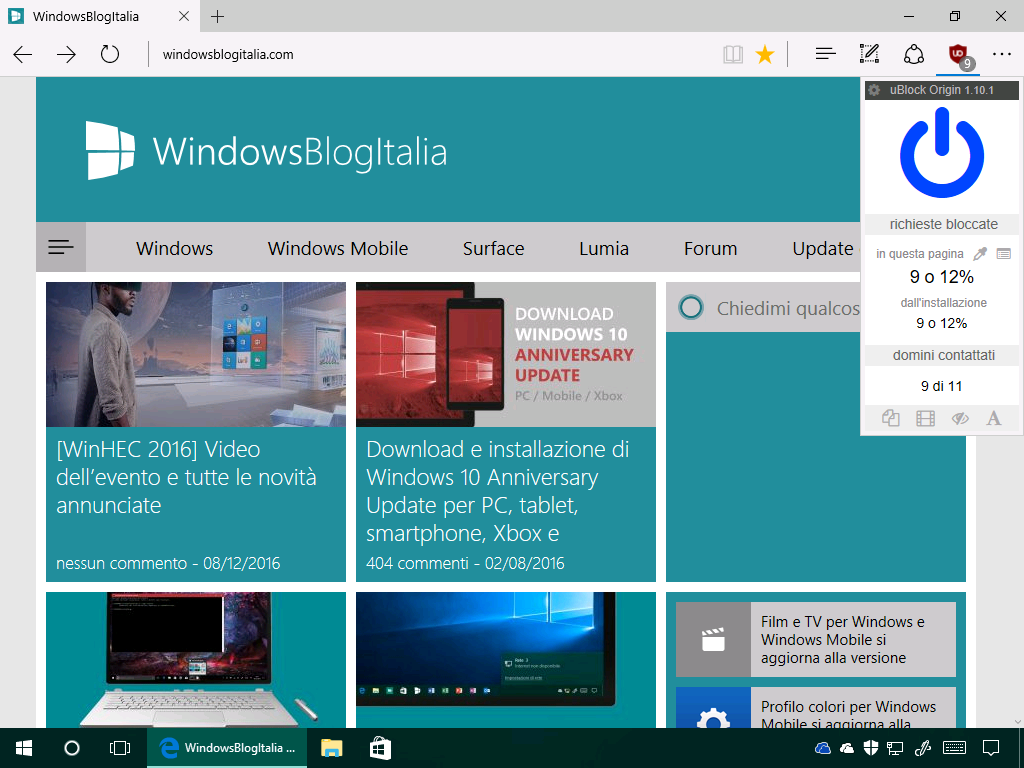Click the Cortana-style circle search icon
This screenshot has height=768, width=1024.
click(691, 307)
